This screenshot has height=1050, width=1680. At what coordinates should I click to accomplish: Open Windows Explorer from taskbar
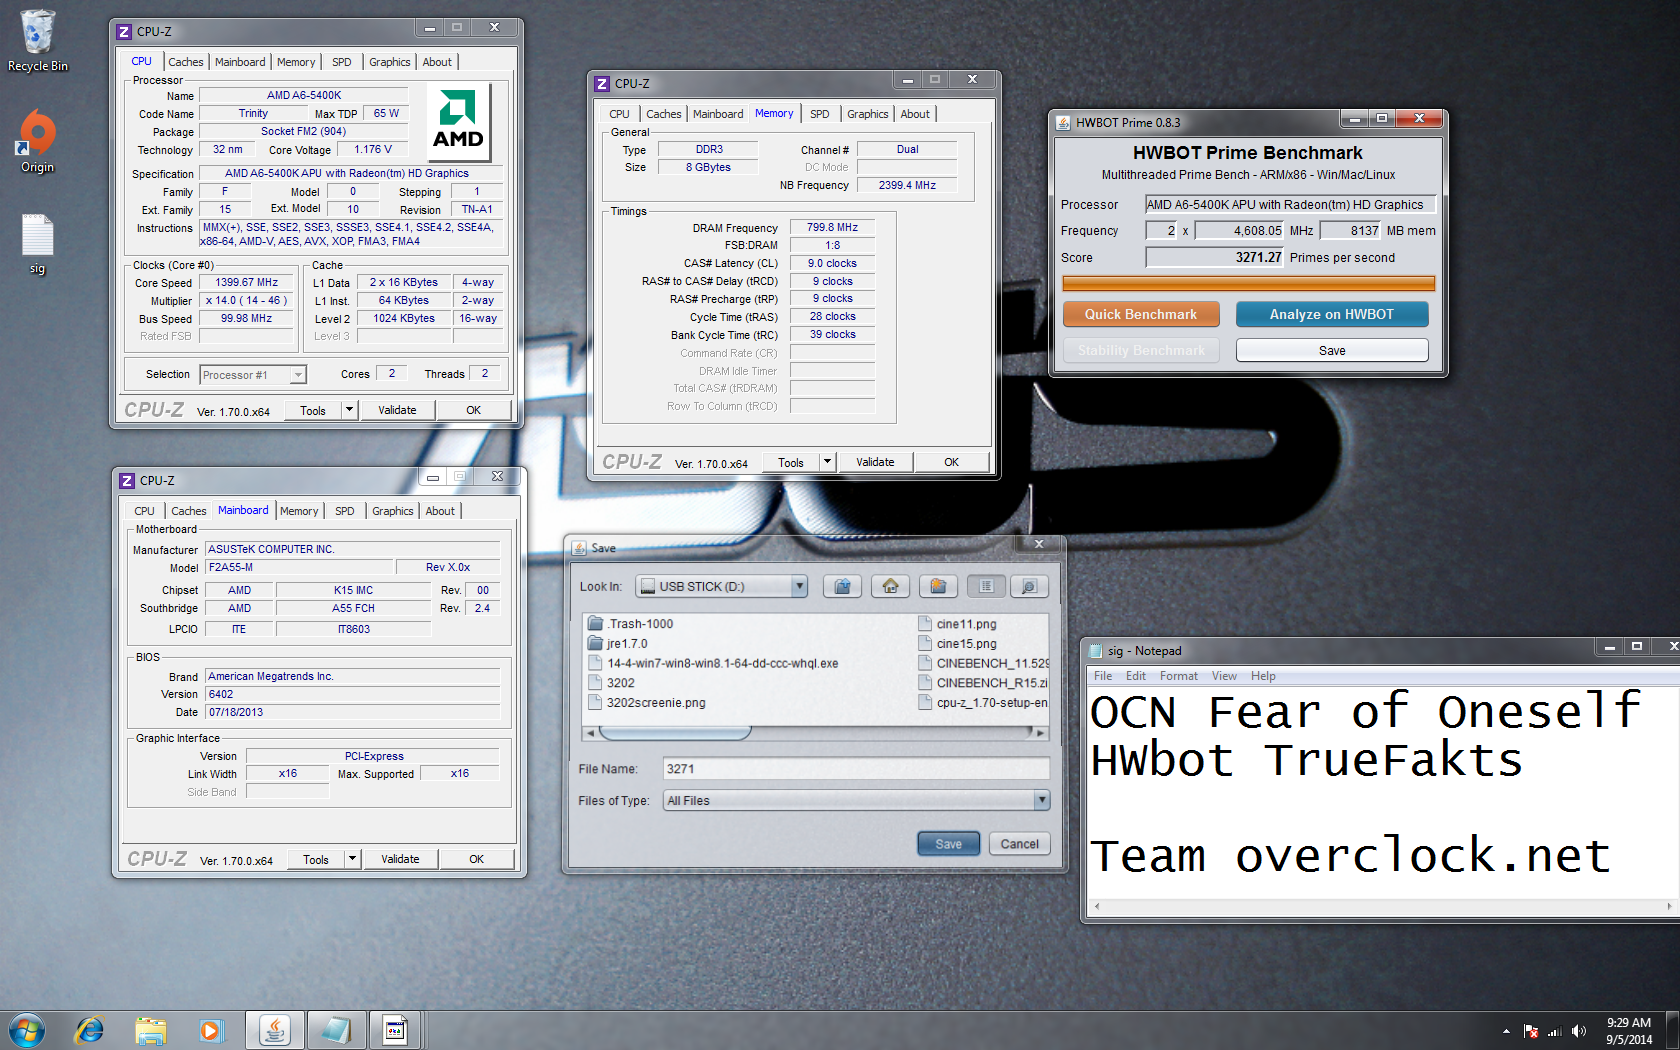(151, 1030)
